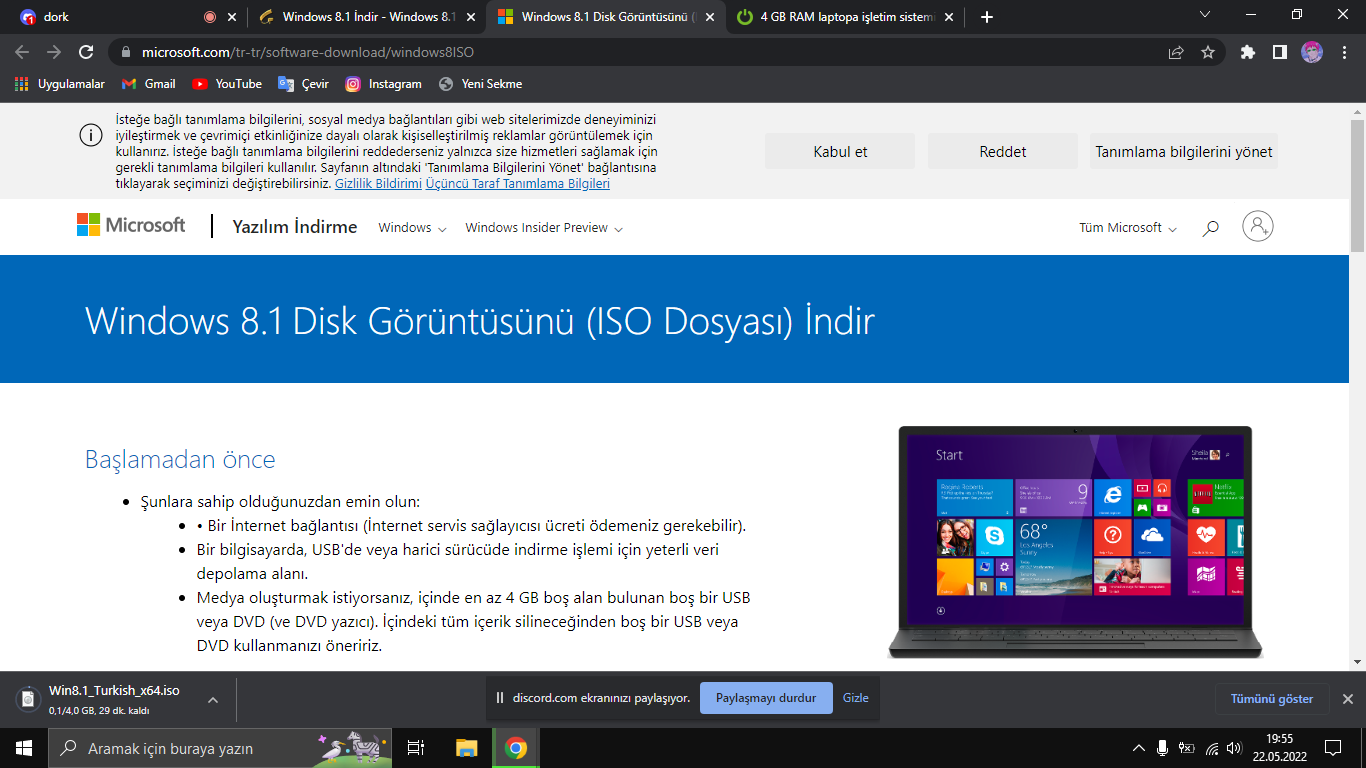Open a new tab with the plus button
Viewport: 1366px width, 768px height.
point(987,17)
